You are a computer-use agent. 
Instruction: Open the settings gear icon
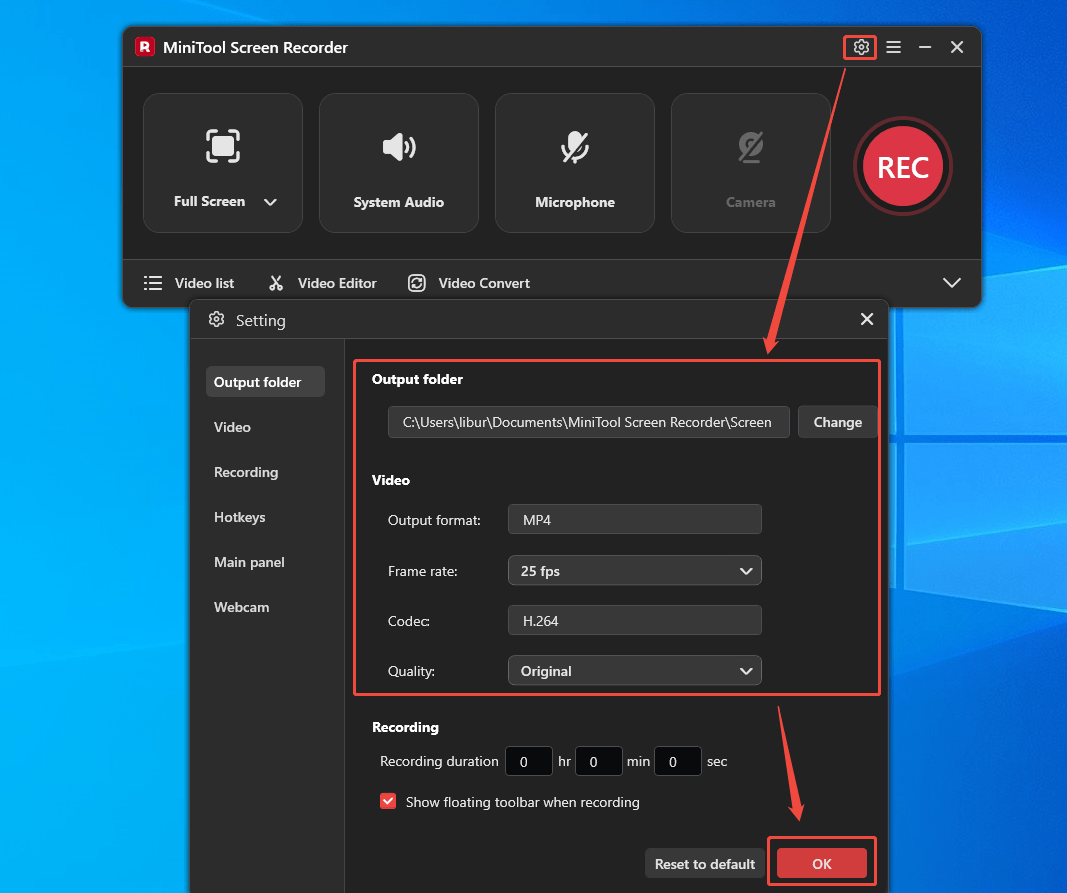859,47
